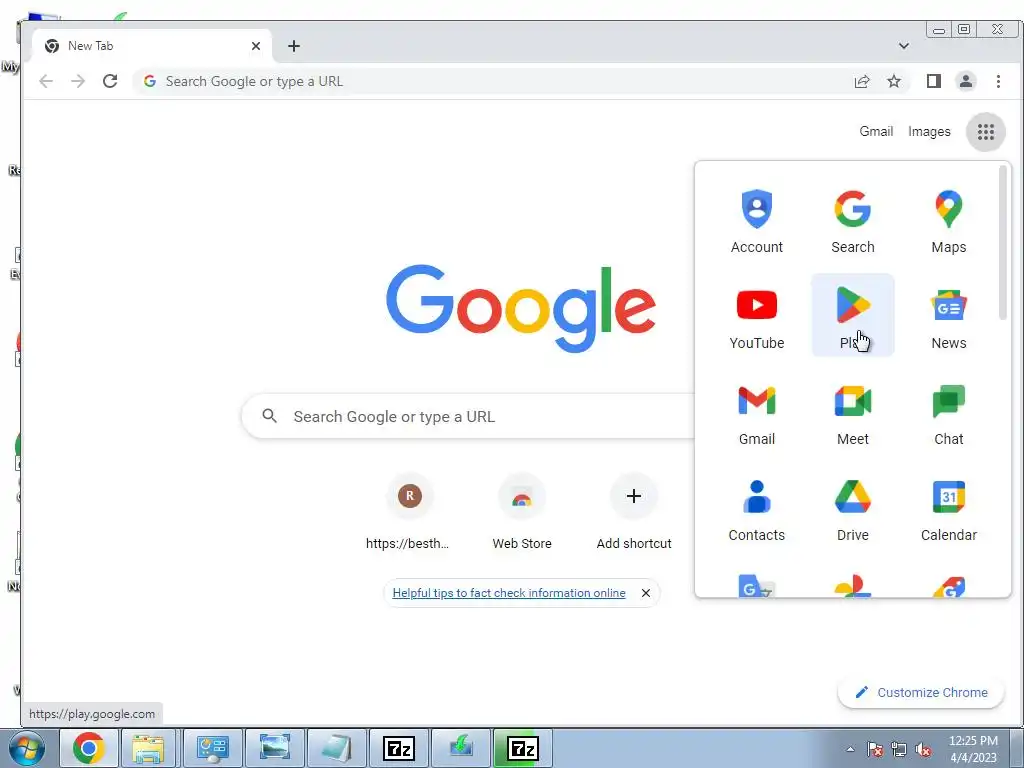Open Google Contacts app
Viewport: 1024px width, 768px height.
point(756,508)
